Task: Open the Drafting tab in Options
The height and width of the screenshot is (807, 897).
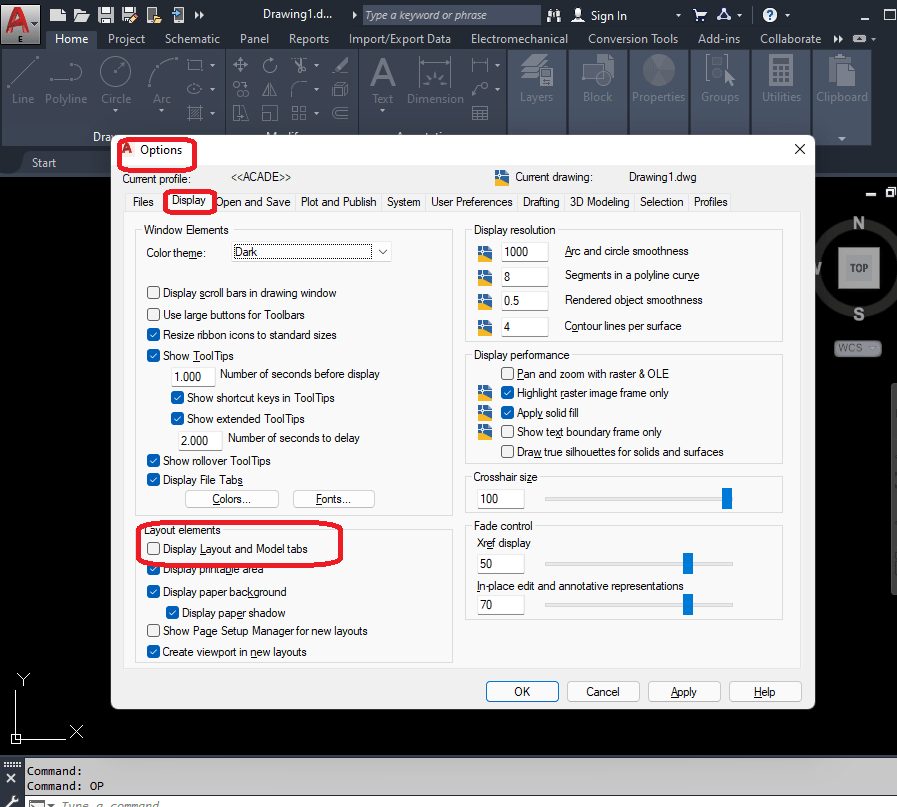Action: pyautogui.click(x=541, y=202)
